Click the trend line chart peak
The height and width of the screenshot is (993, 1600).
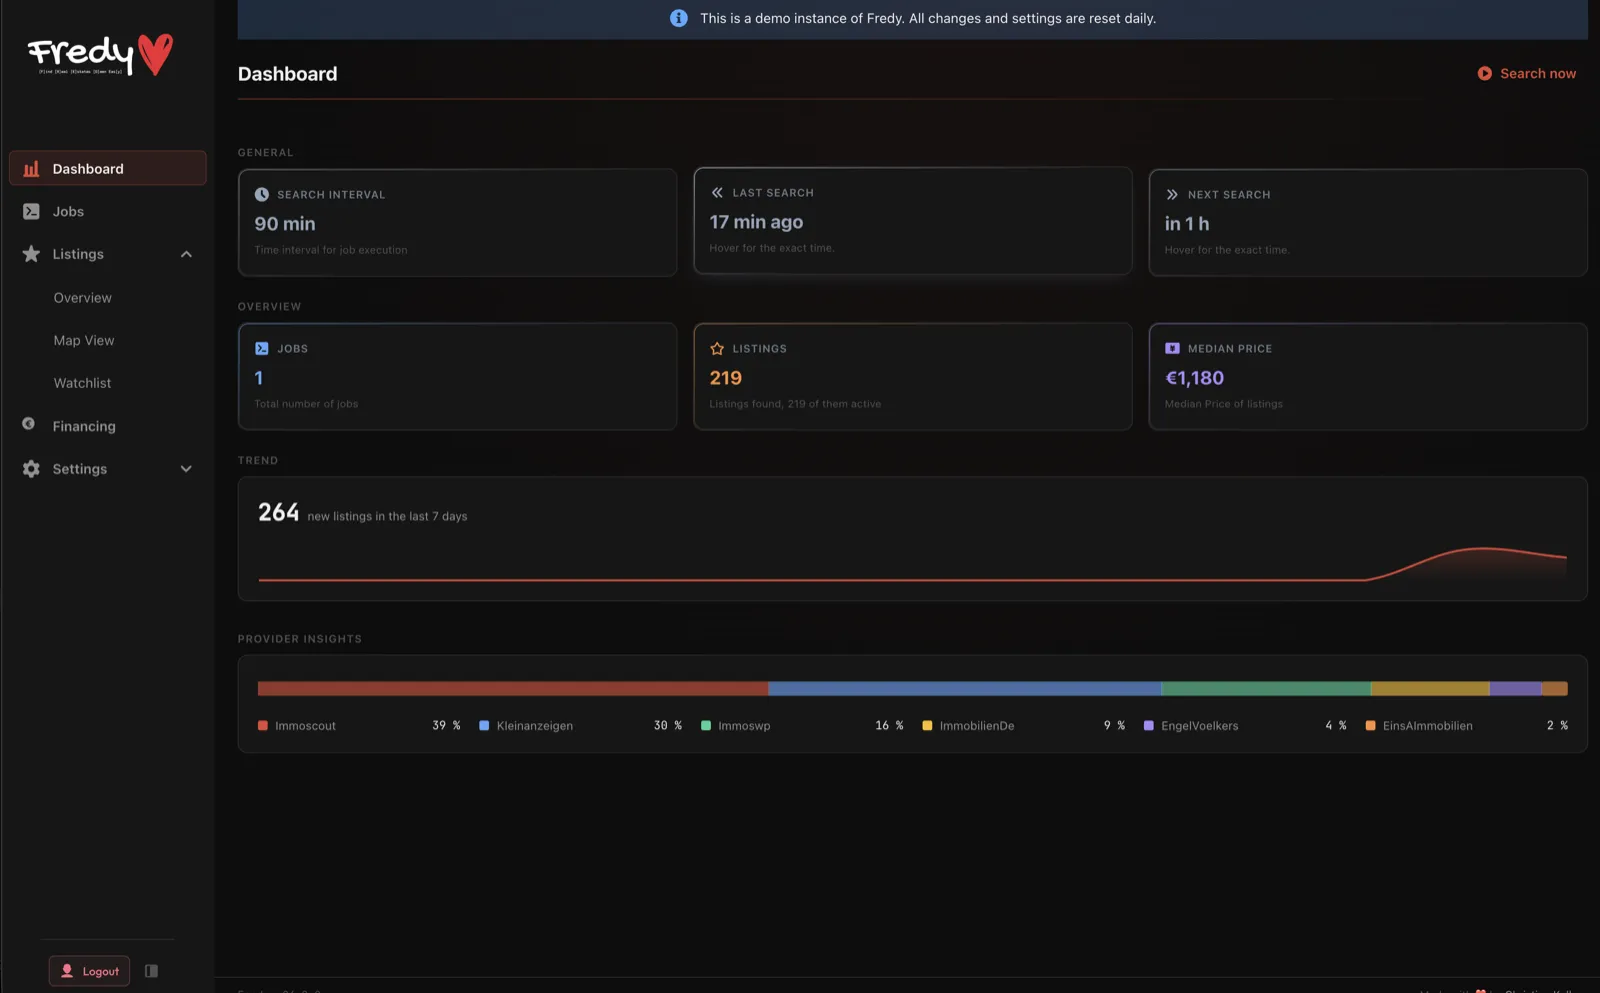click(x=1483, y=548)
